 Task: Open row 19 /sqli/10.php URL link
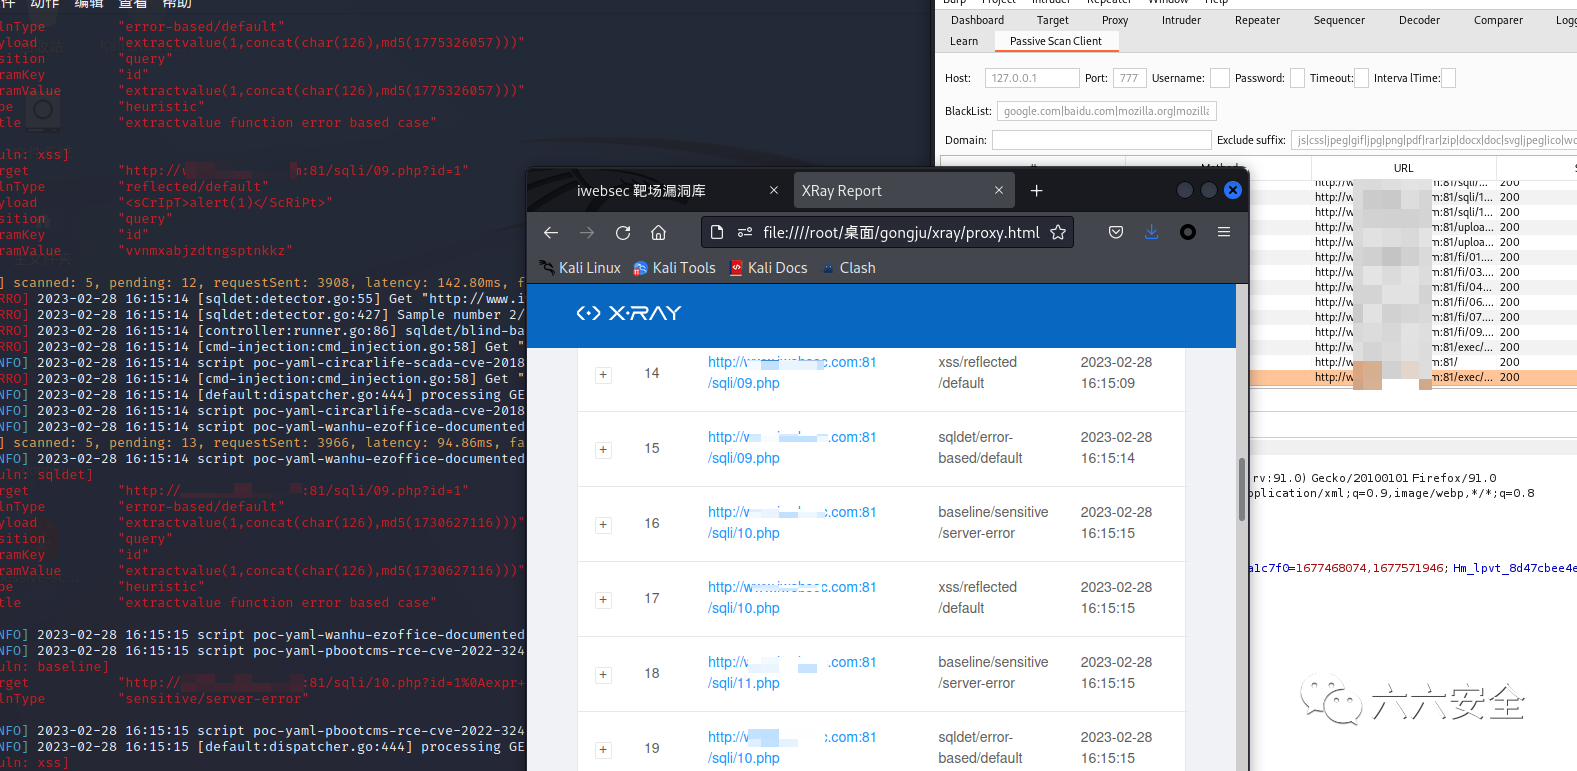click(x=792, y=748)
